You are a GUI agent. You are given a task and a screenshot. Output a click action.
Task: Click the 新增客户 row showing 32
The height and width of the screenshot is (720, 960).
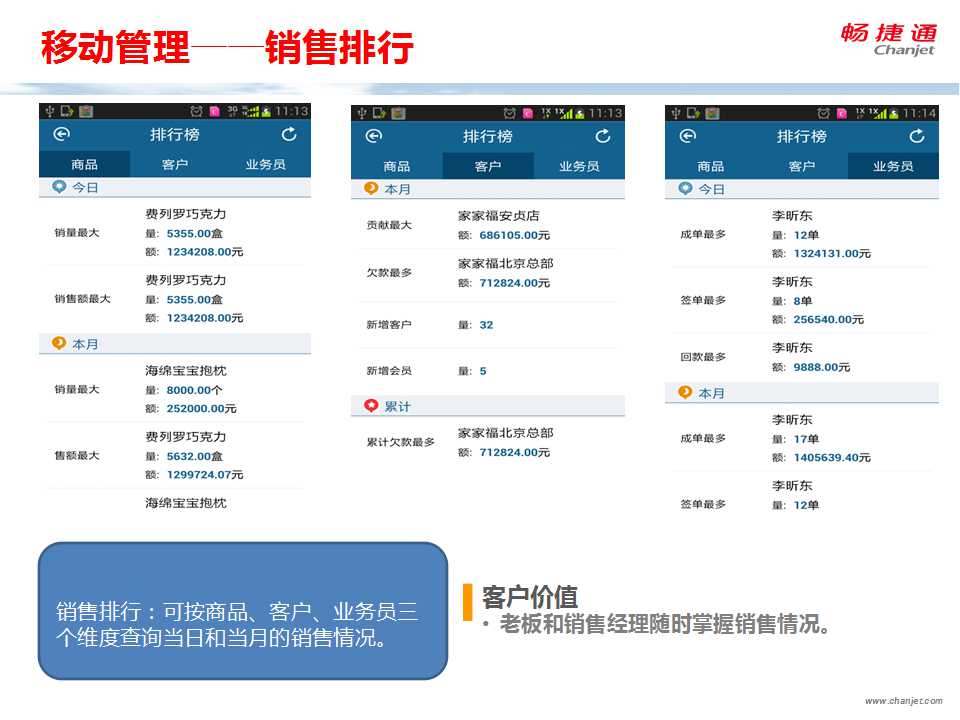(x=488, y=325)
